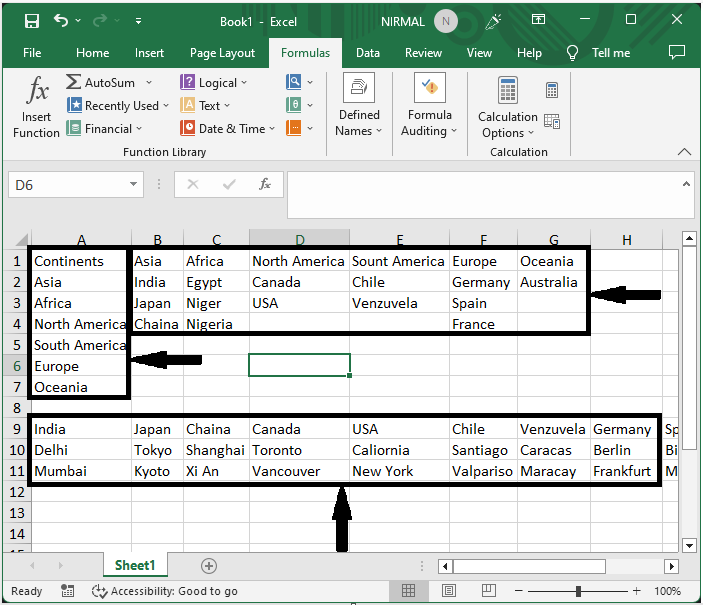Click the formula bar Cancel X
This screenshot has width=703, height=605.
pyautogui.click(x=193, y=184)
